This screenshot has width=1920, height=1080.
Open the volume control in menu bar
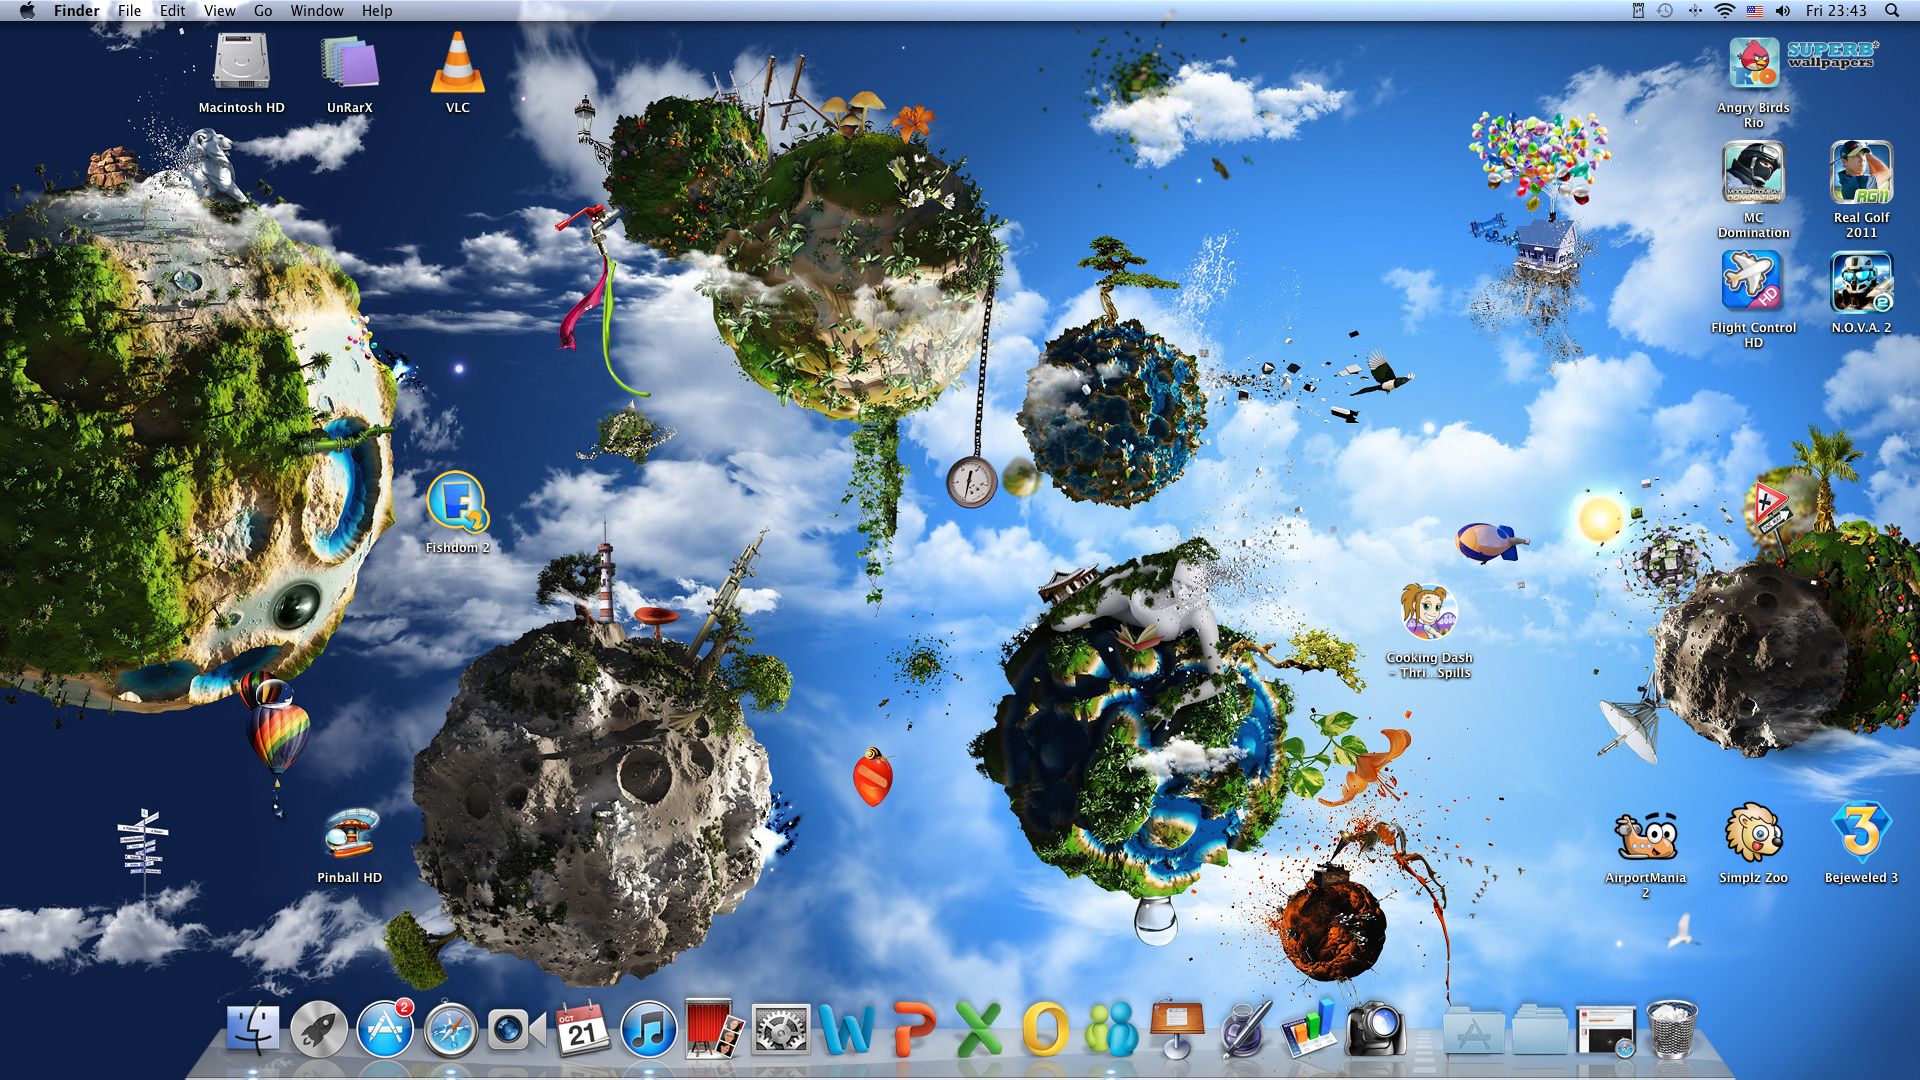[x=1783, y=11]
